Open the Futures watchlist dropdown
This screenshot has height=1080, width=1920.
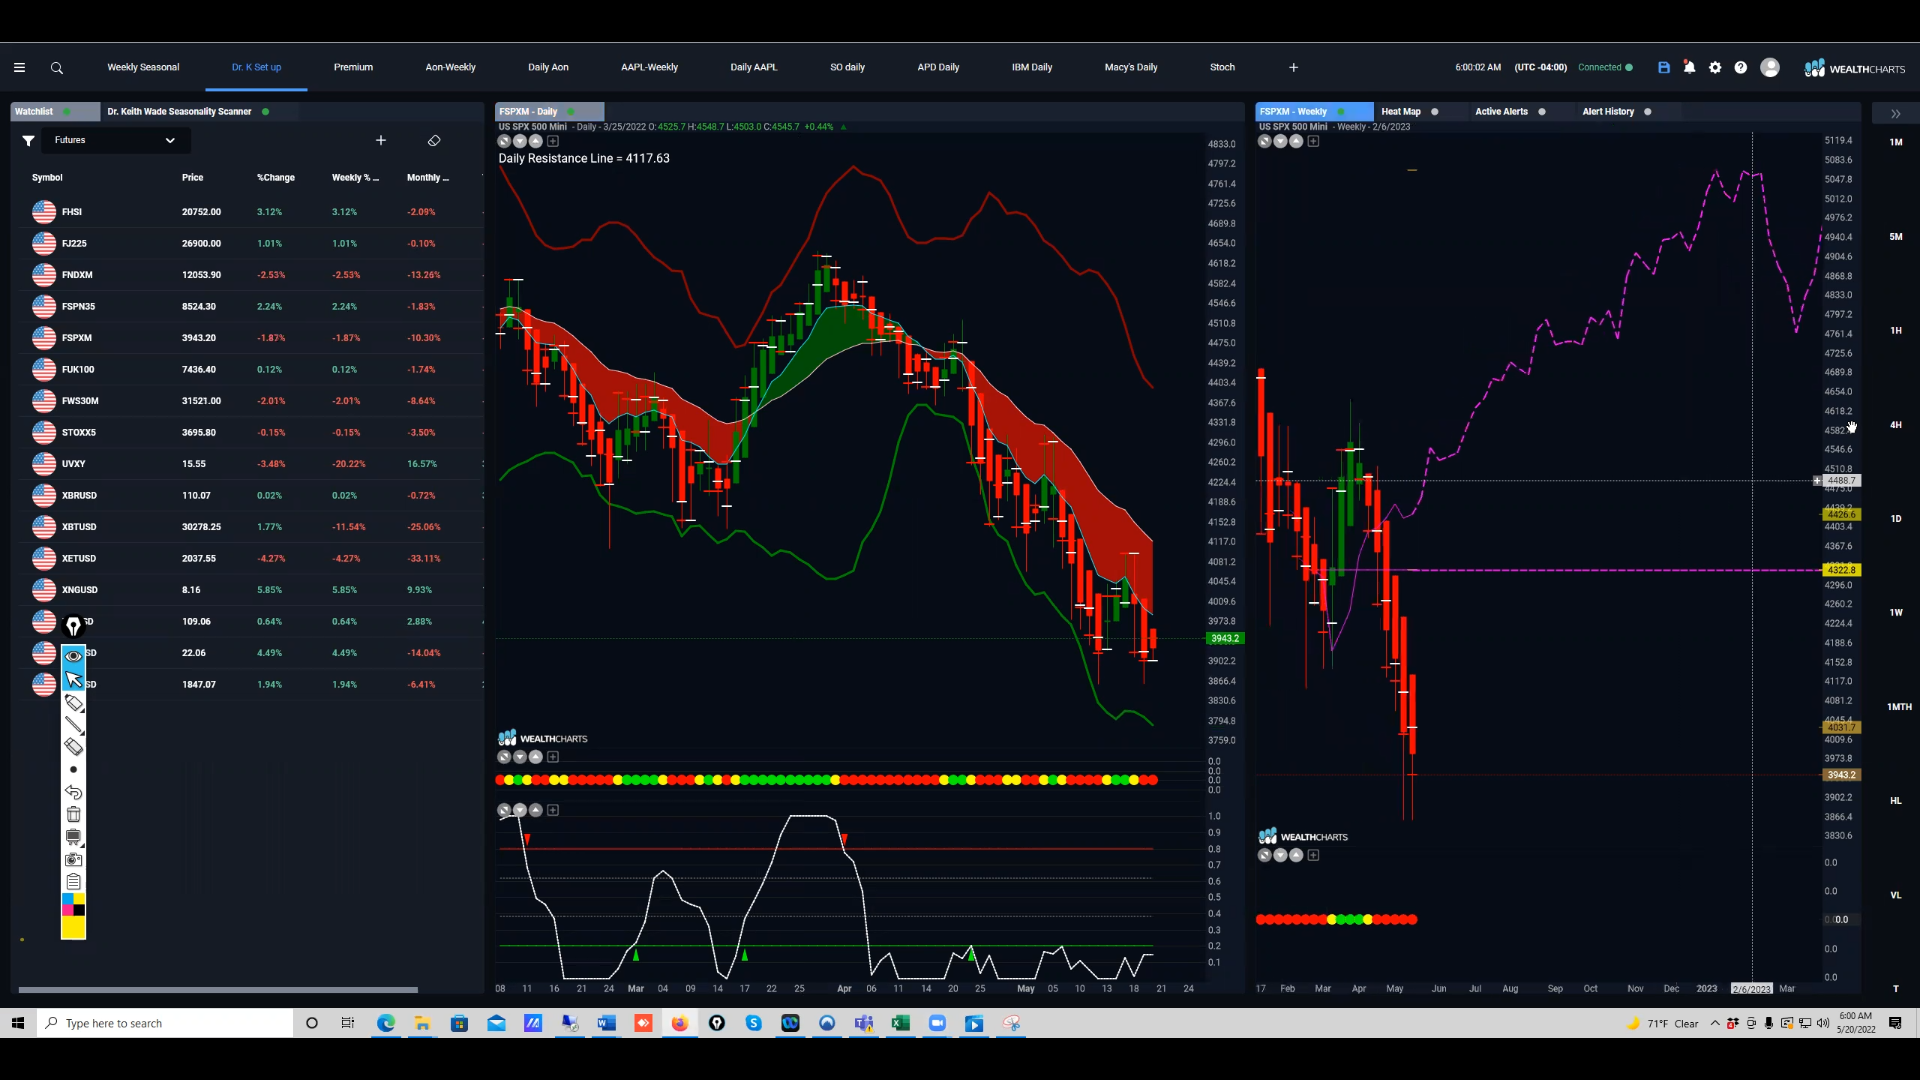pos(114,141)
